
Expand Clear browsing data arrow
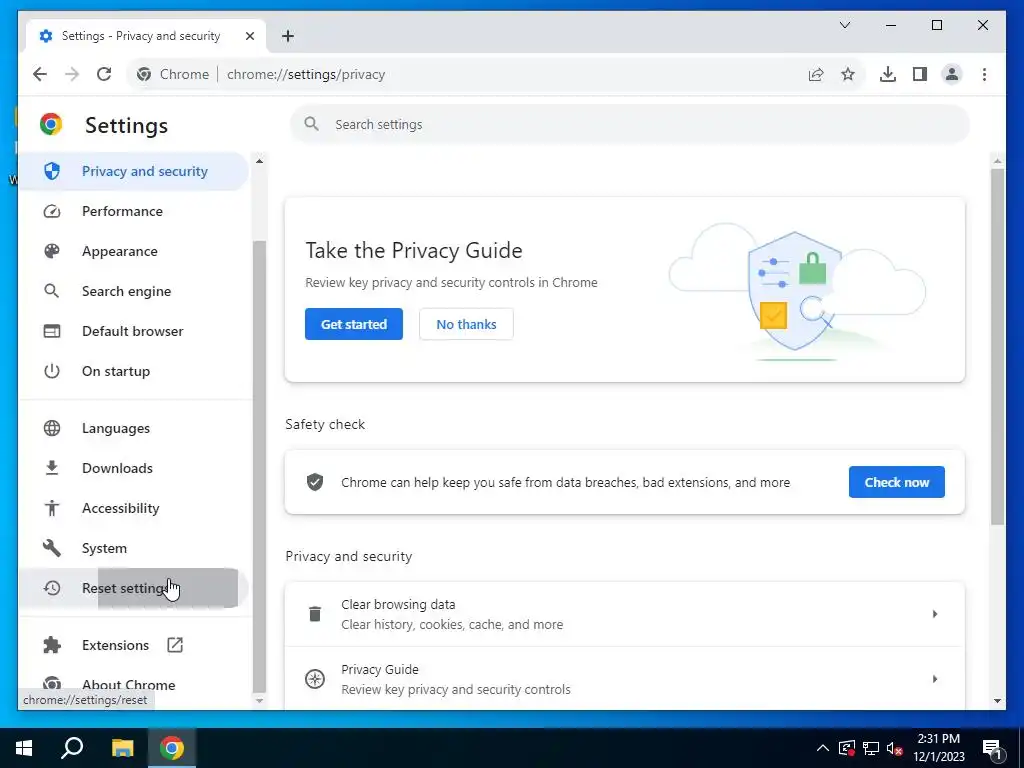(935, 614)
